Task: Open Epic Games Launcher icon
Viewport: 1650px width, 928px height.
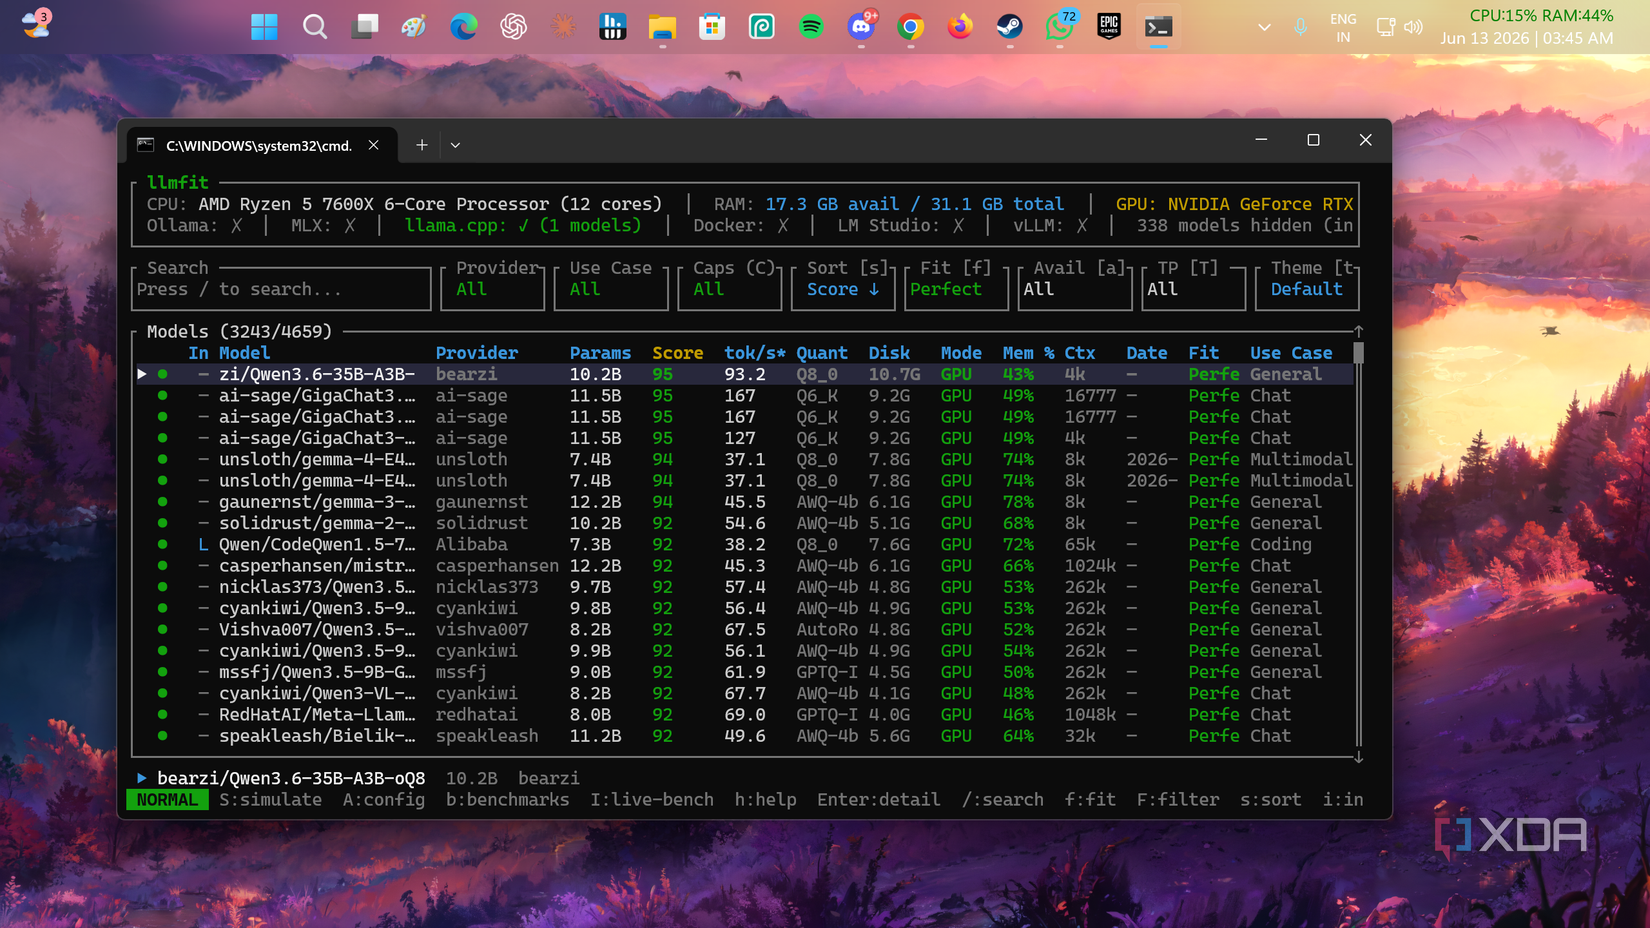Action: 1109,27
